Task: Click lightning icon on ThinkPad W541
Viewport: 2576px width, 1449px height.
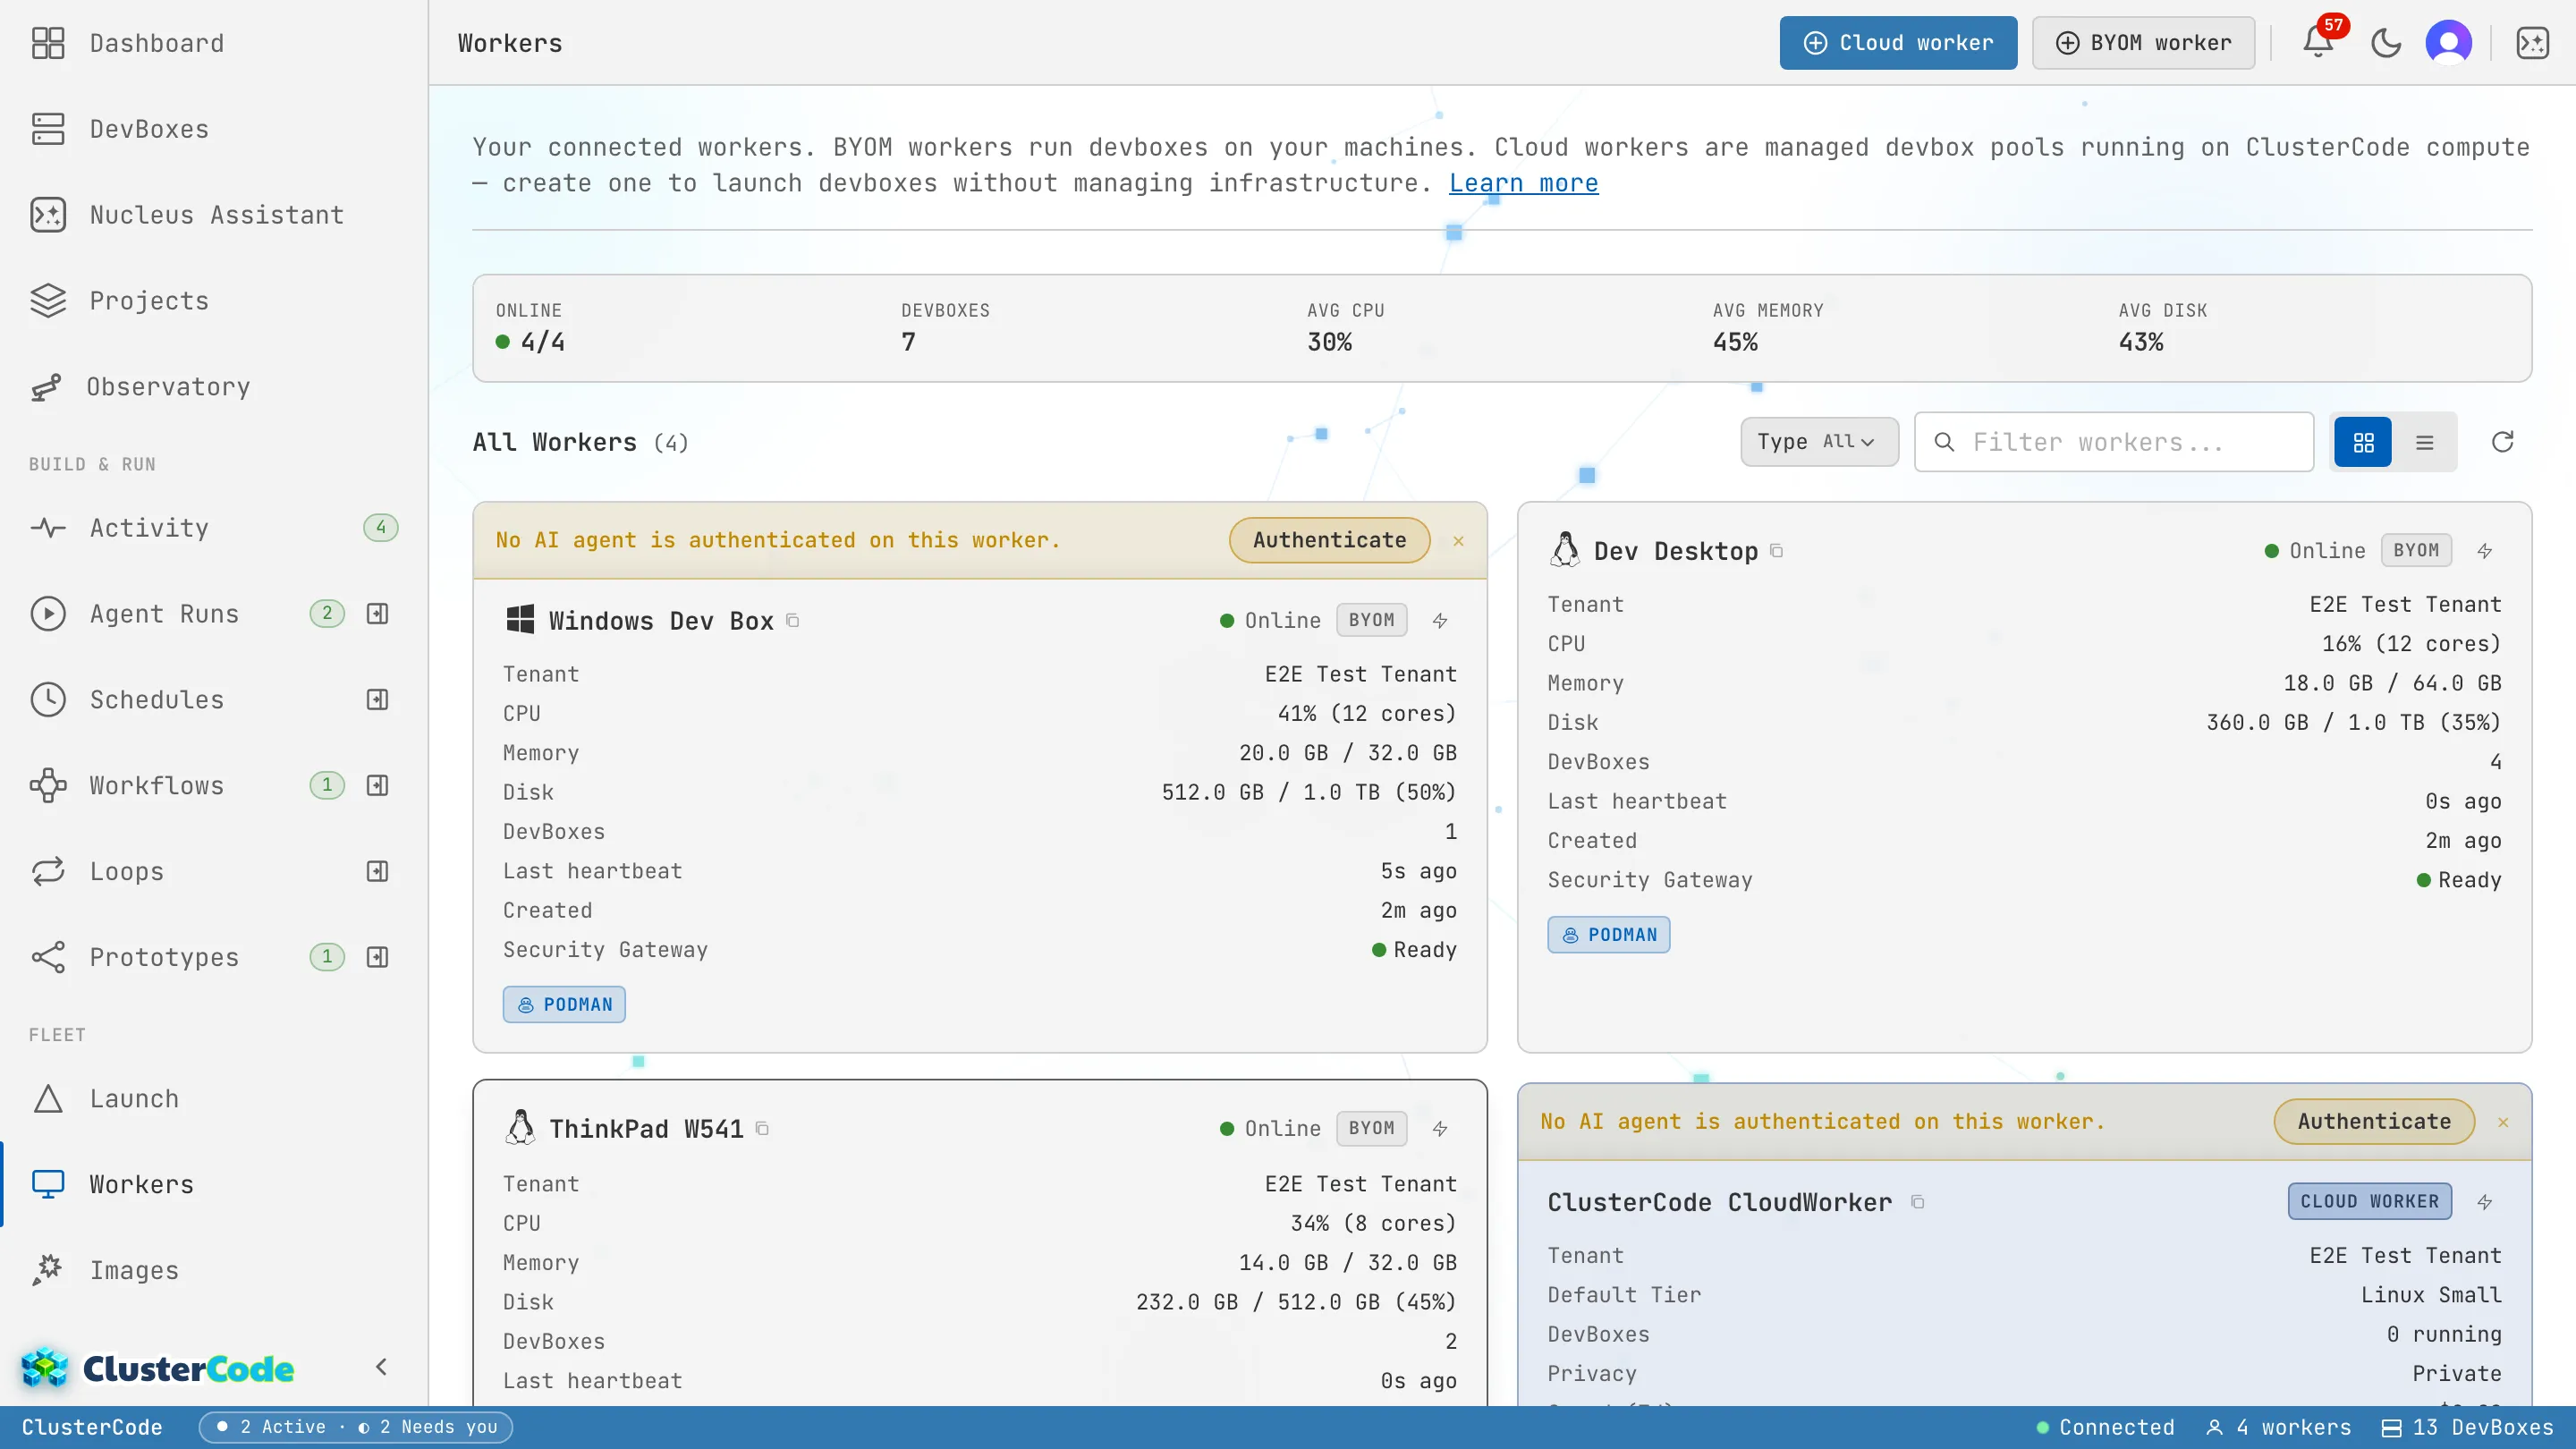Action: 1440,1129
